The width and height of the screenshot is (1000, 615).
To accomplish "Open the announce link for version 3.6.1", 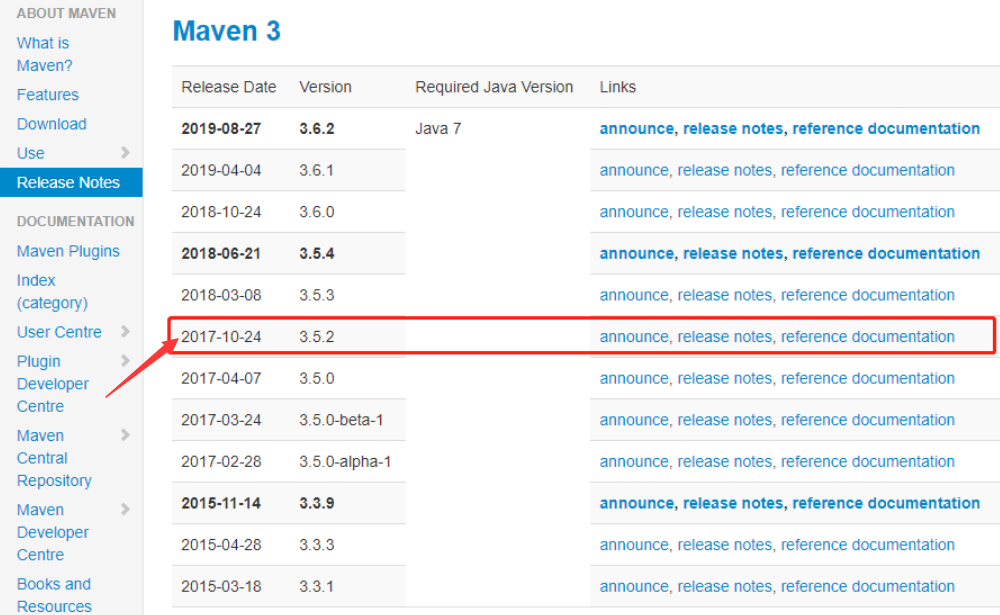I will (x=634, y=170).
